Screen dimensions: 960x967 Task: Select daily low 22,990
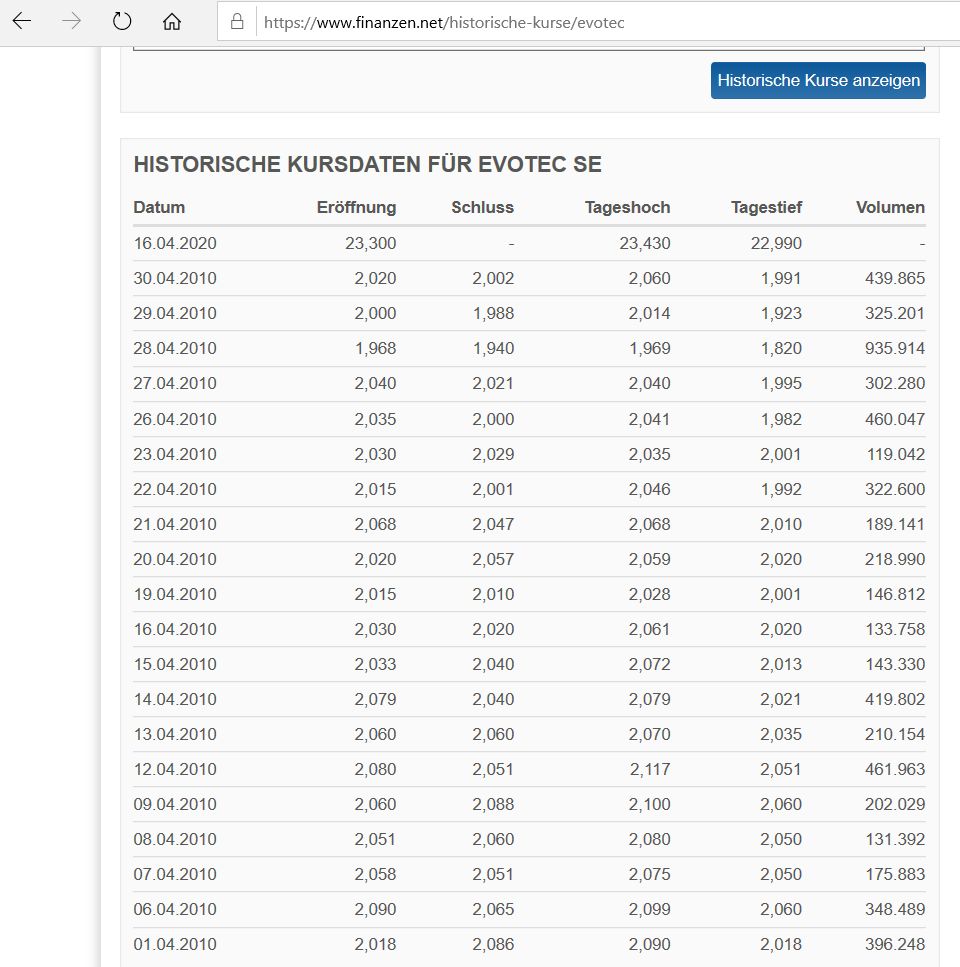tap(776, 243)
